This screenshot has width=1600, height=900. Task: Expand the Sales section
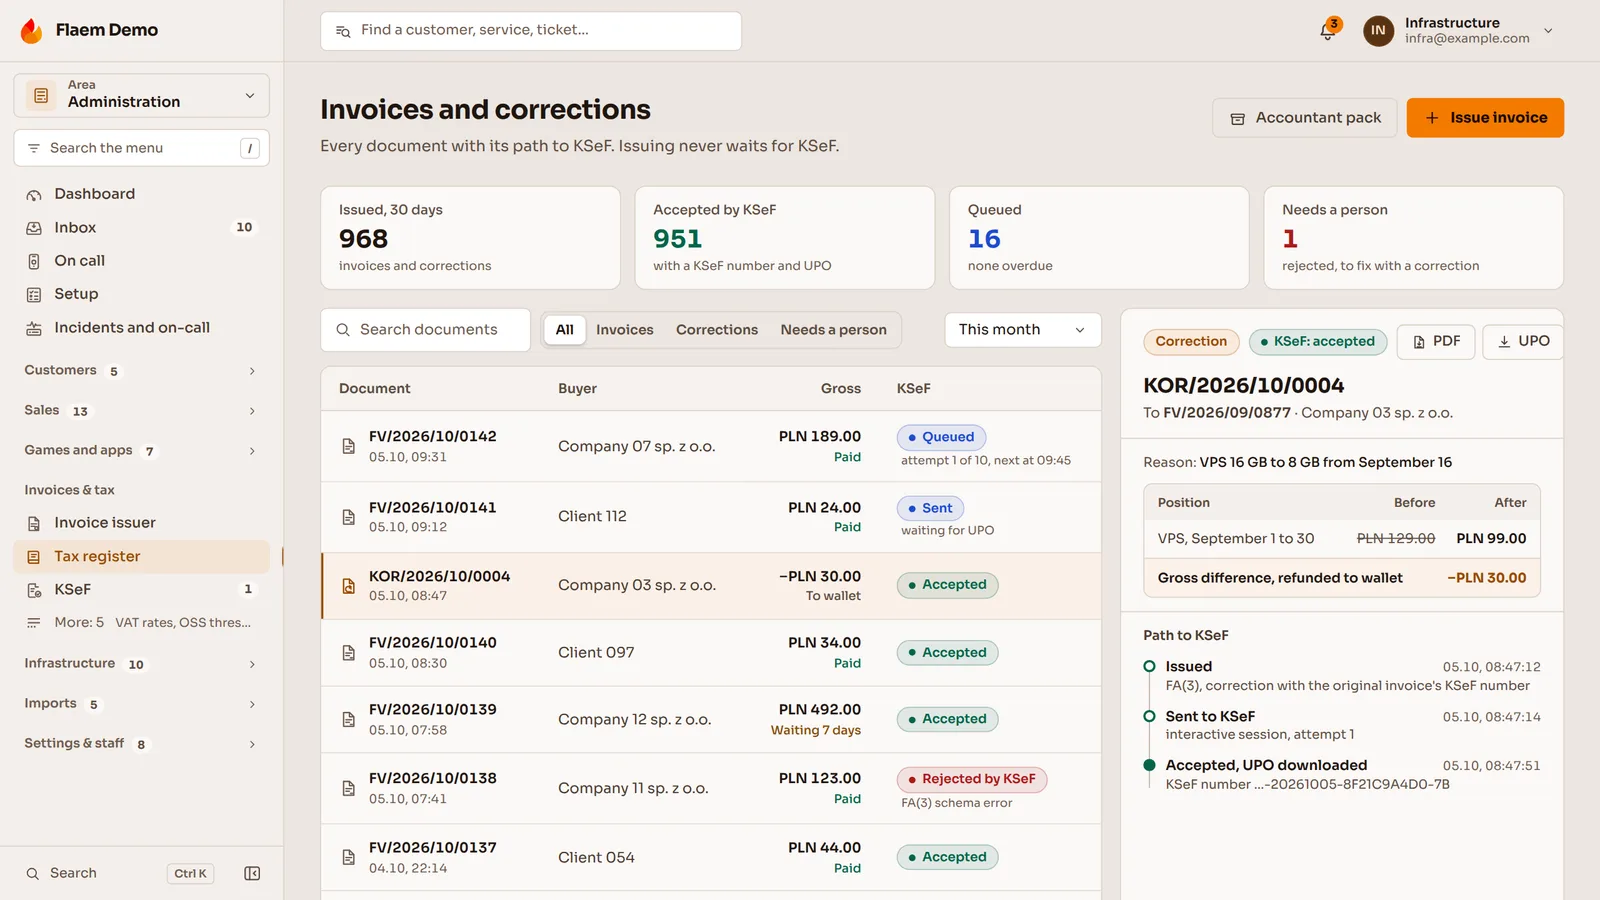pyautogui.click(x=141, y=411)
